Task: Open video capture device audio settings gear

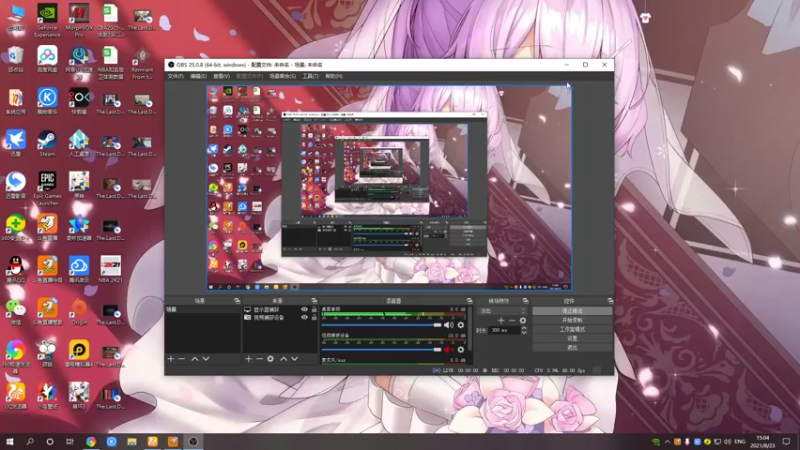Action: point(461,349)
